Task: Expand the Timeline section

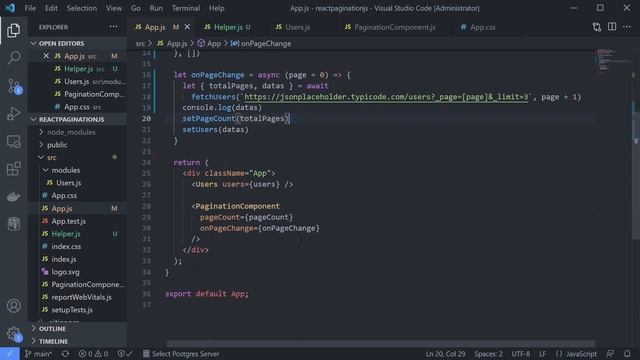Action: click(x=78, y=341)
